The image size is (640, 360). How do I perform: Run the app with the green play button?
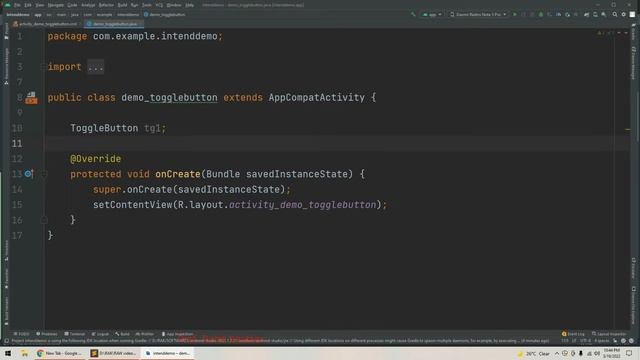pos(515,15)
